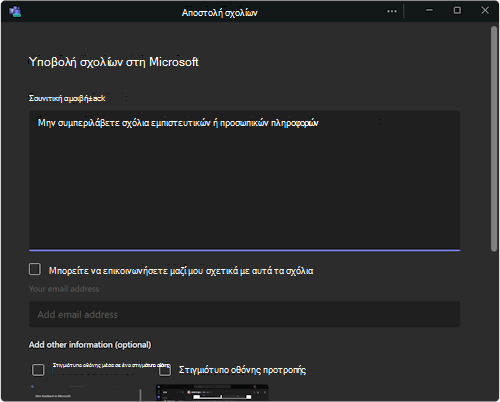Minimize the Αποστολή σχολίων window
This screenshot has height=402, width=500.
pyautogui.click(x=429, y=10)
